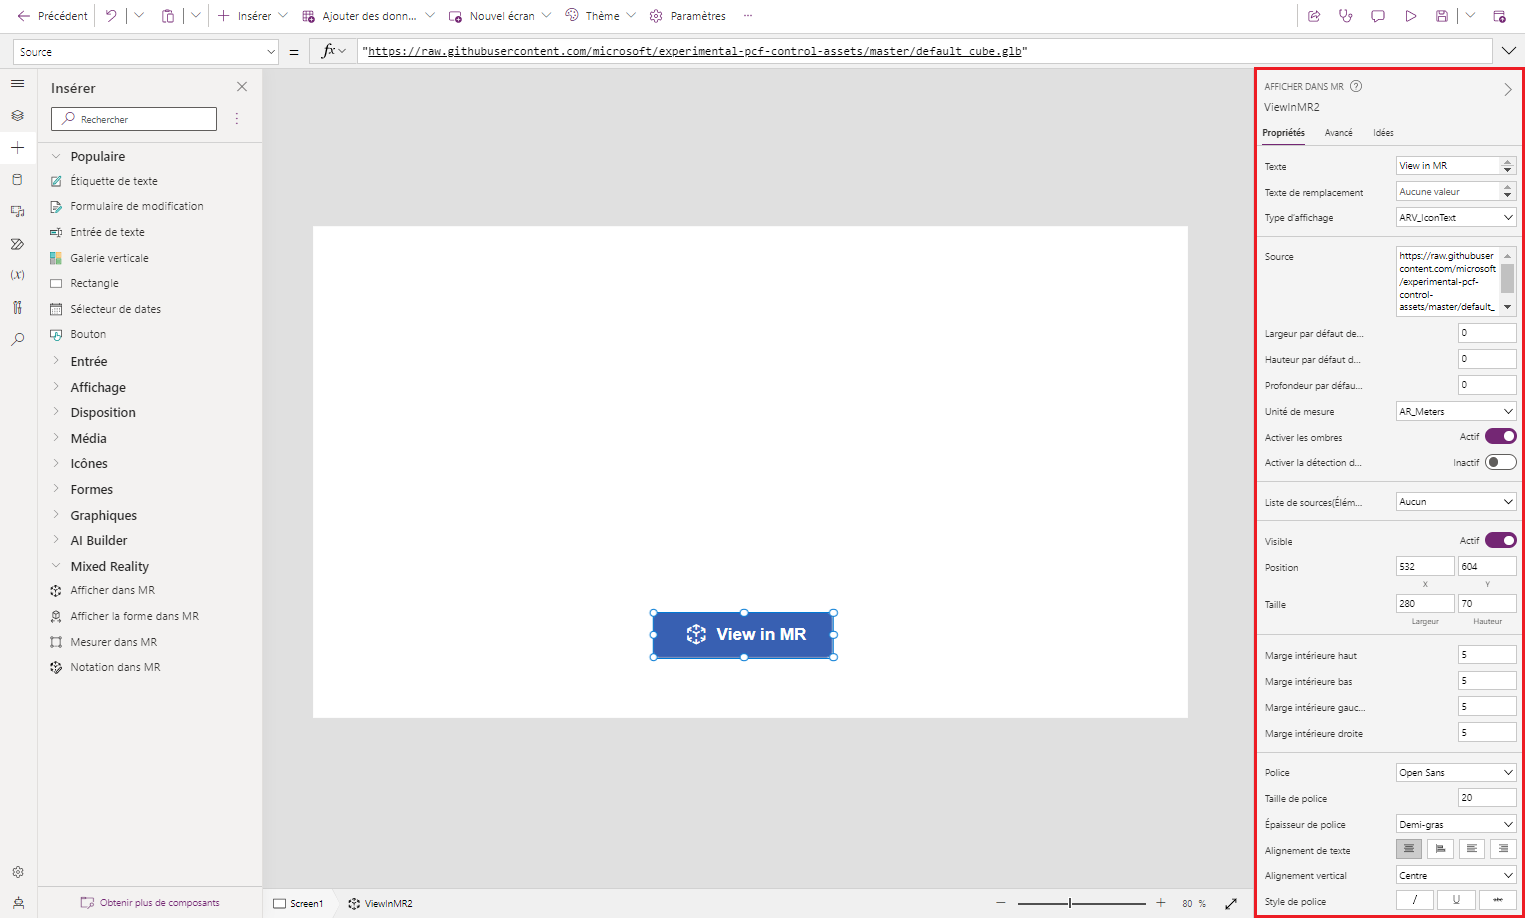Expand the formula bar chevron

(x=1509, y=51)
